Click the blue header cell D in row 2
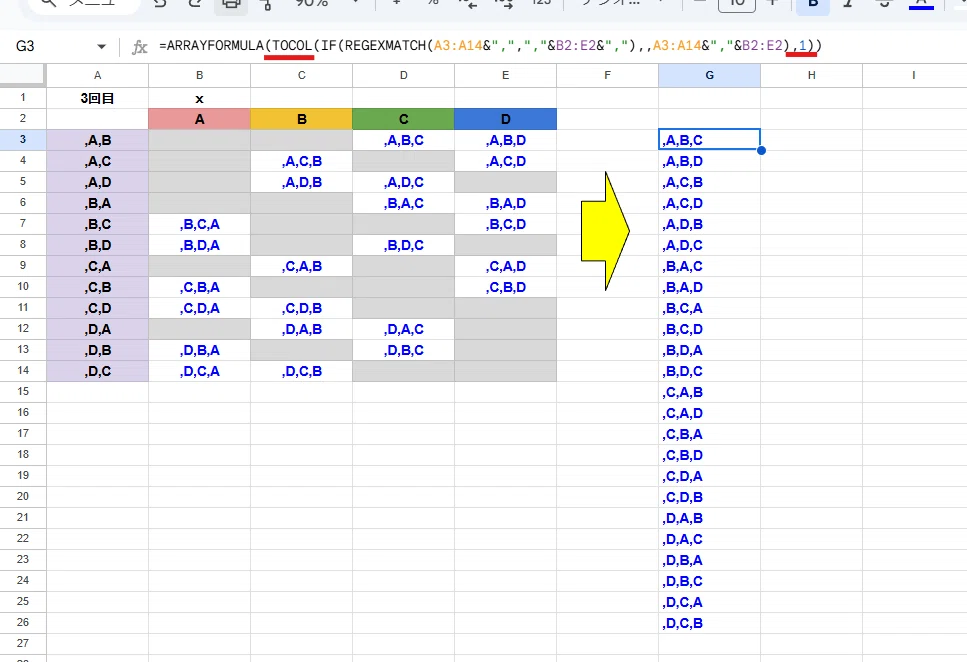967x662 pixels. click(x=505, y=119)
